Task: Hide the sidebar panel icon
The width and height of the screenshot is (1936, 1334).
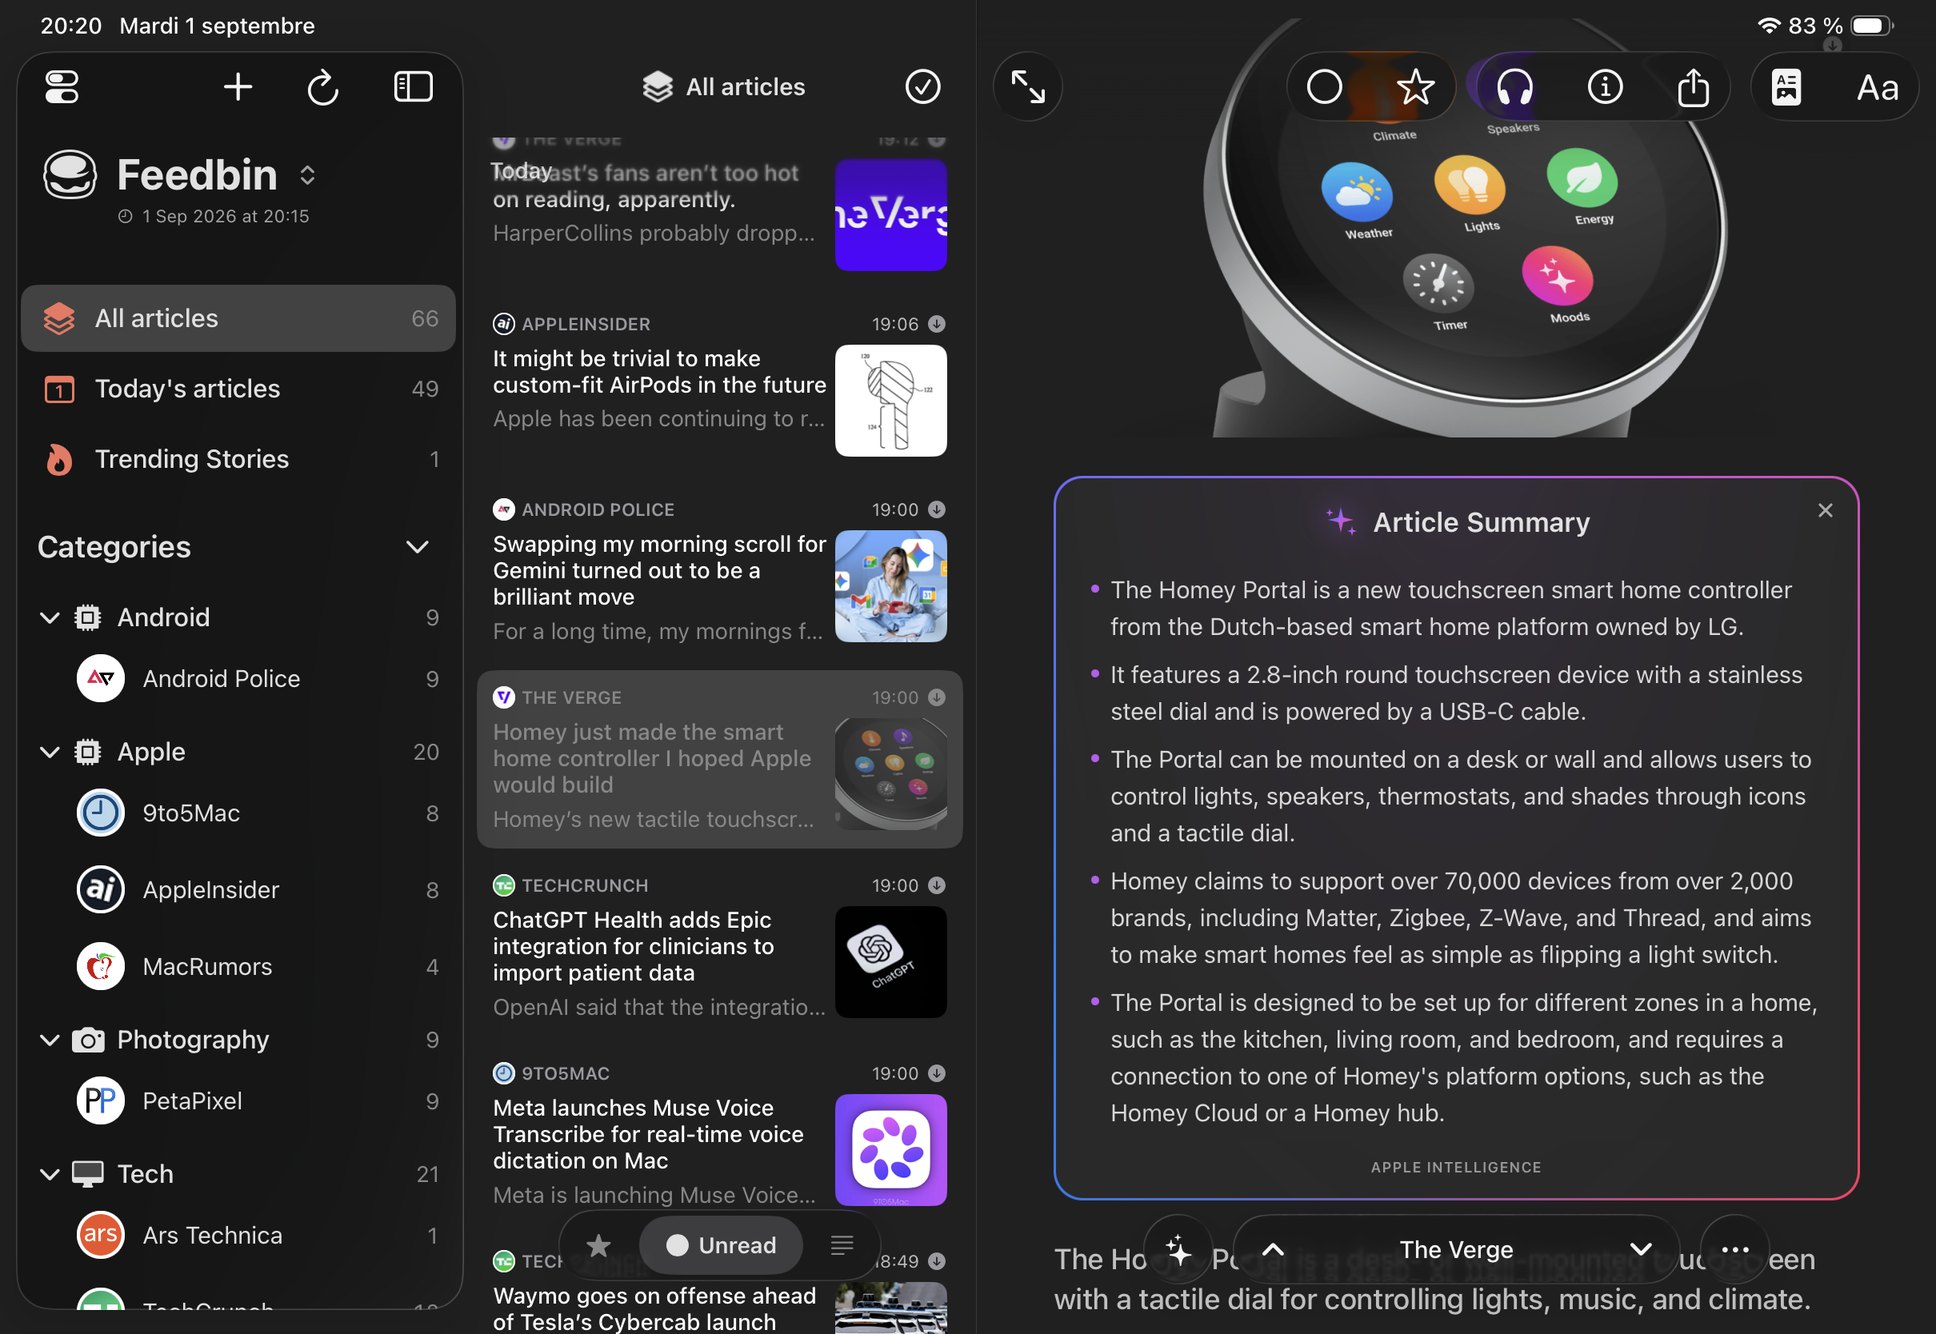Action: tap(413, 87)
